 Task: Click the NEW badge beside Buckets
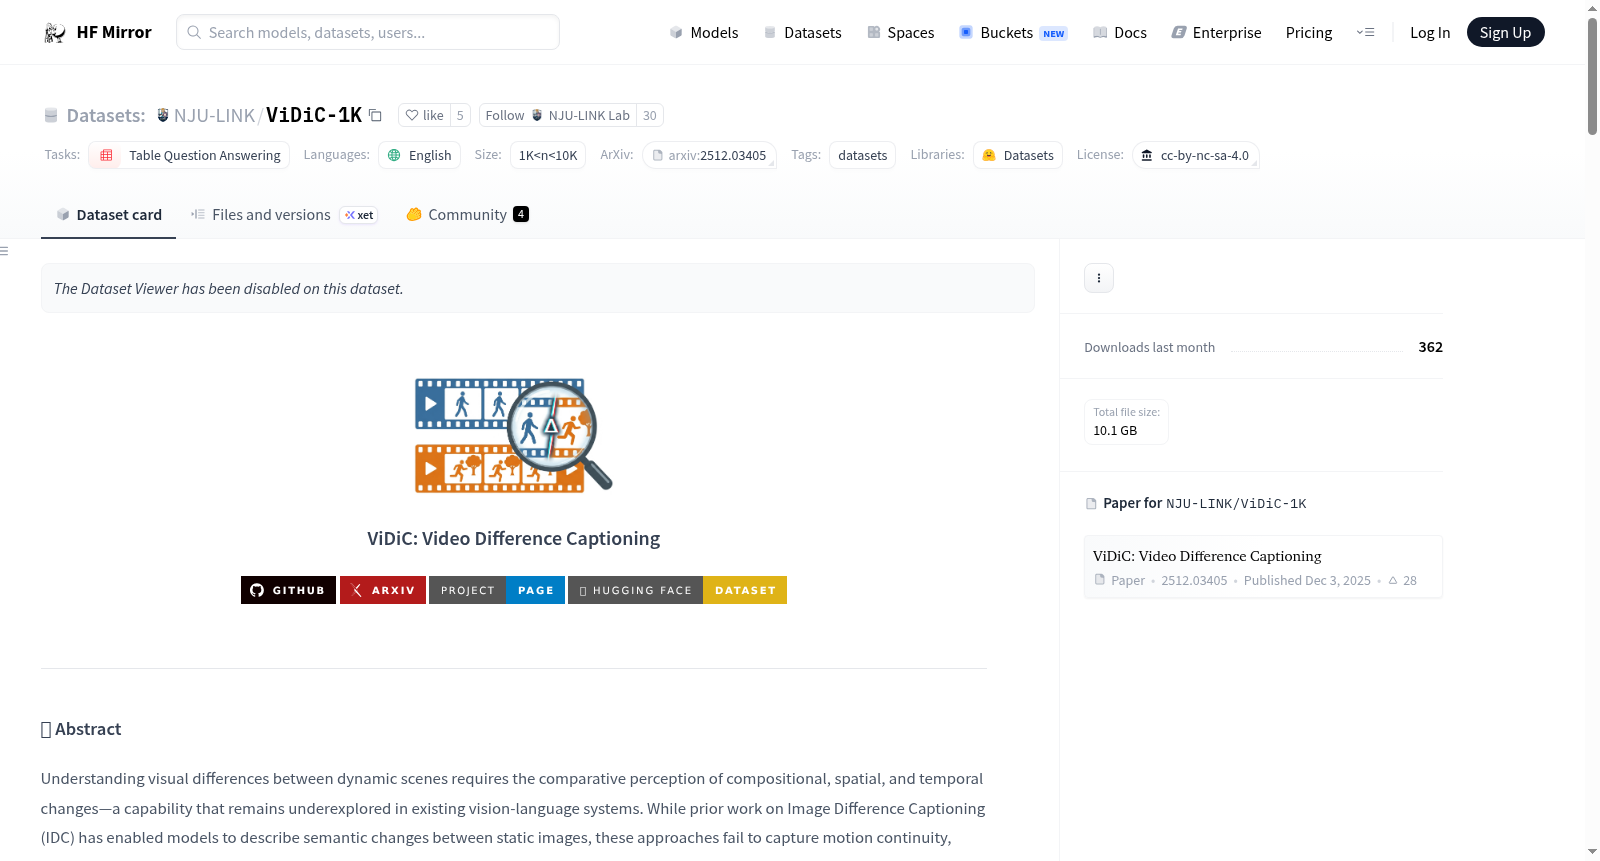click(1054, 34)
